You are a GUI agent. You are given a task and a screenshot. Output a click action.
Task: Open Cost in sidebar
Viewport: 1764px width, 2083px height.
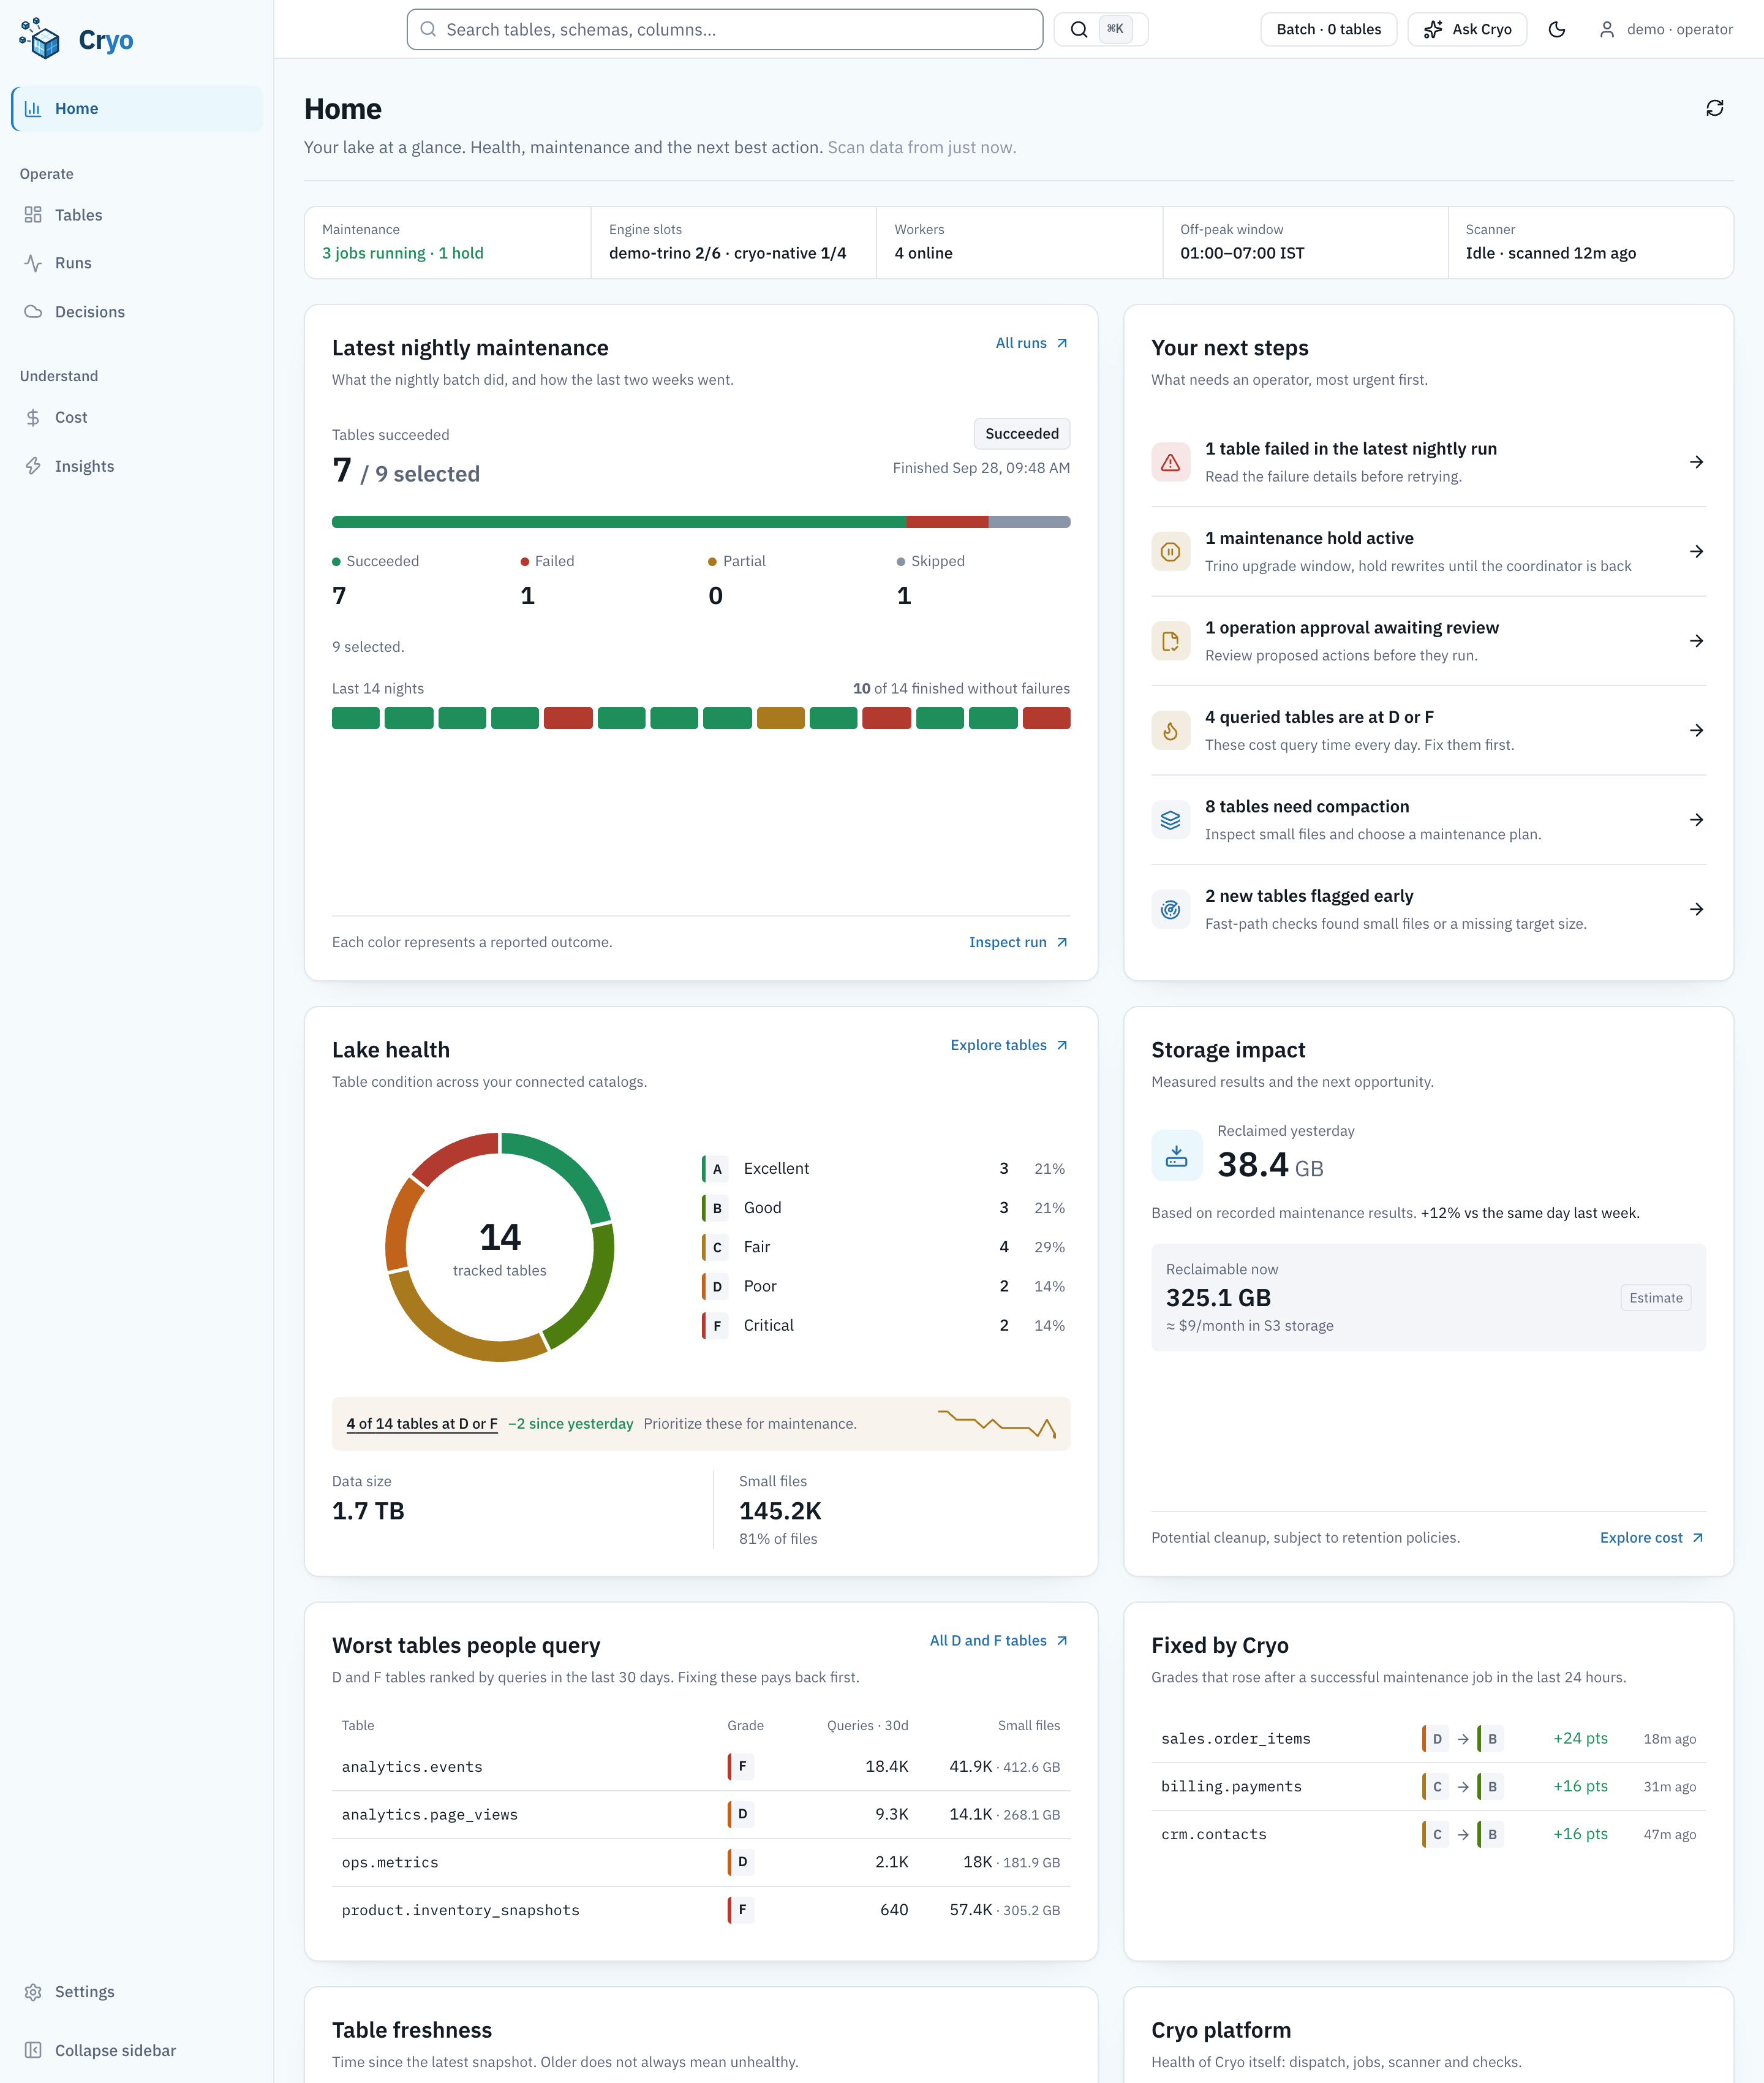coord(137,417)
